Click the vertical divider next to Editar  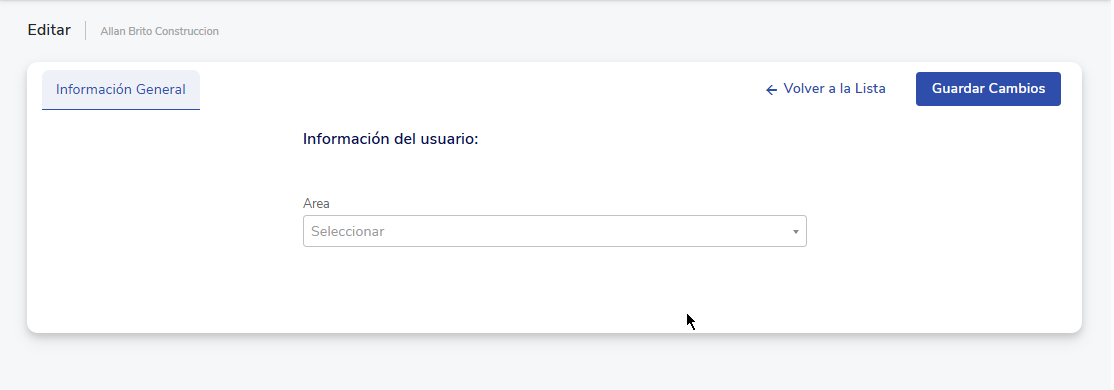point(85,31)
